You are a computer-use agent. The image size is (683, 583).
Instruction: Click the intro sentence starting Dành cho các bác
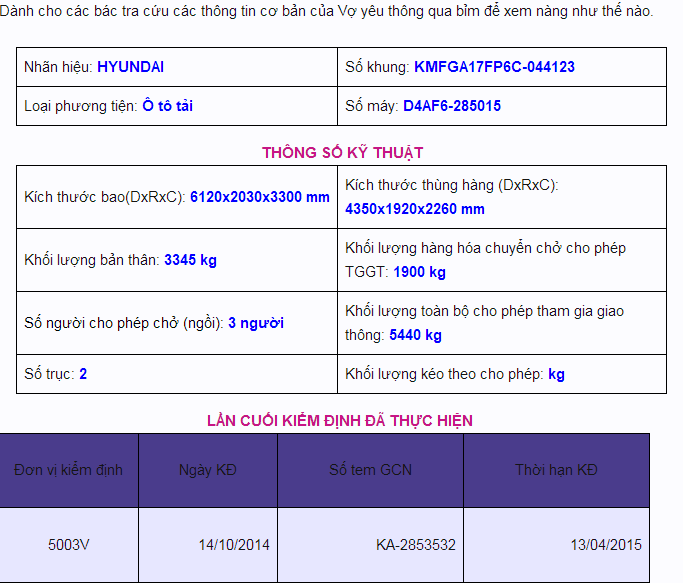coord(327,11)
